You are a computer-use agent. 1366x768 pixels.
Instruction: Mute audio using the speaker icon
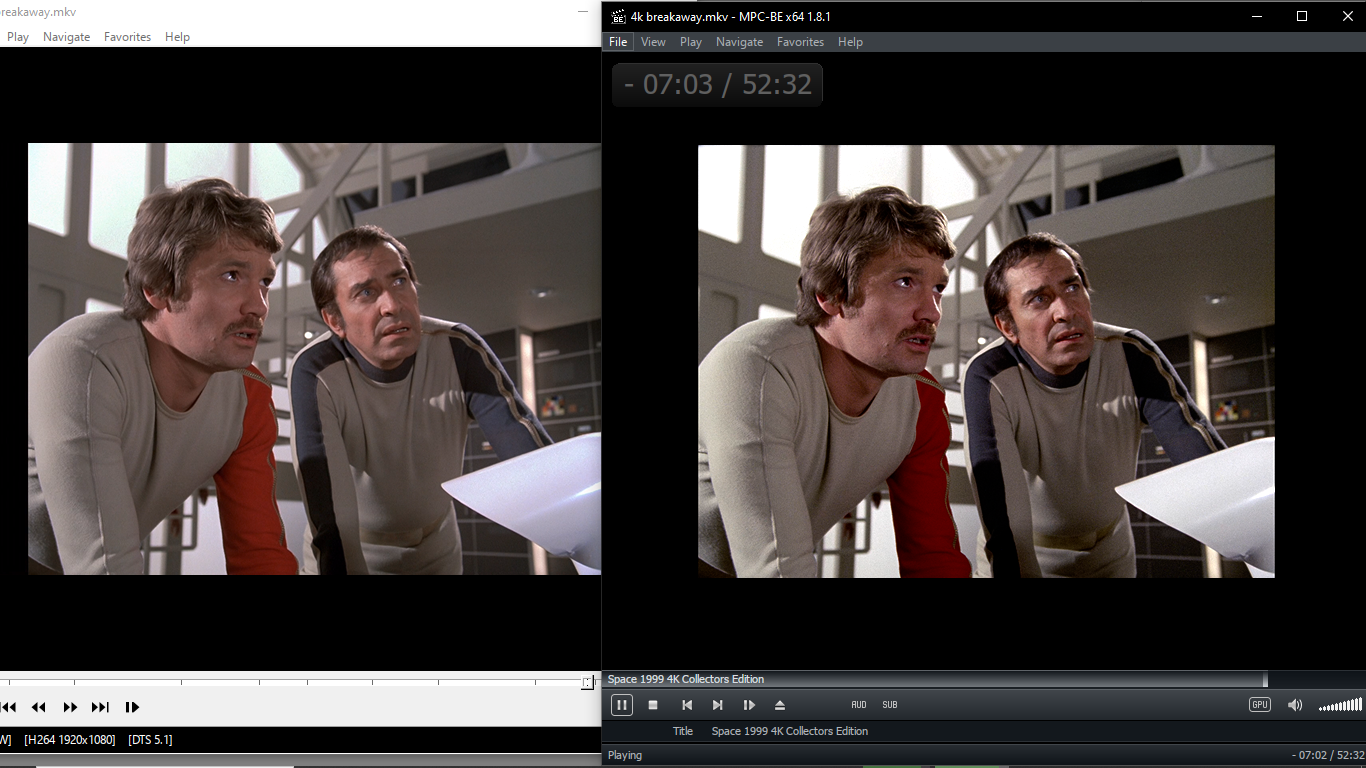1295,705
